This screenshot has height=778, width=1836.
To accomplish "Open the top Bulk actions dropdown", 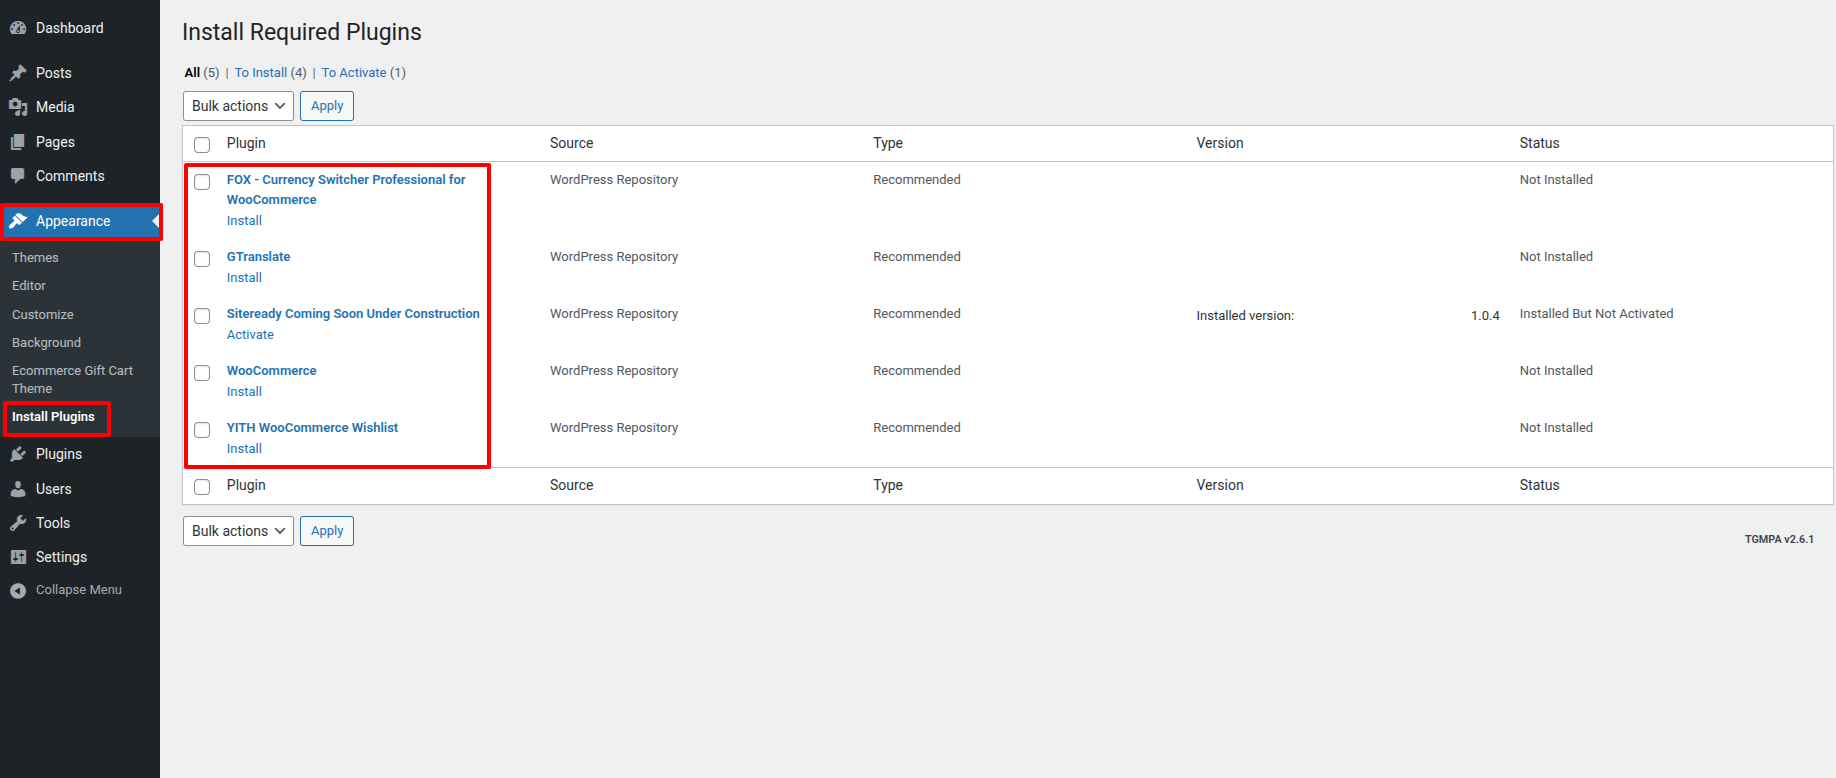I will click(x=238, y=106).
